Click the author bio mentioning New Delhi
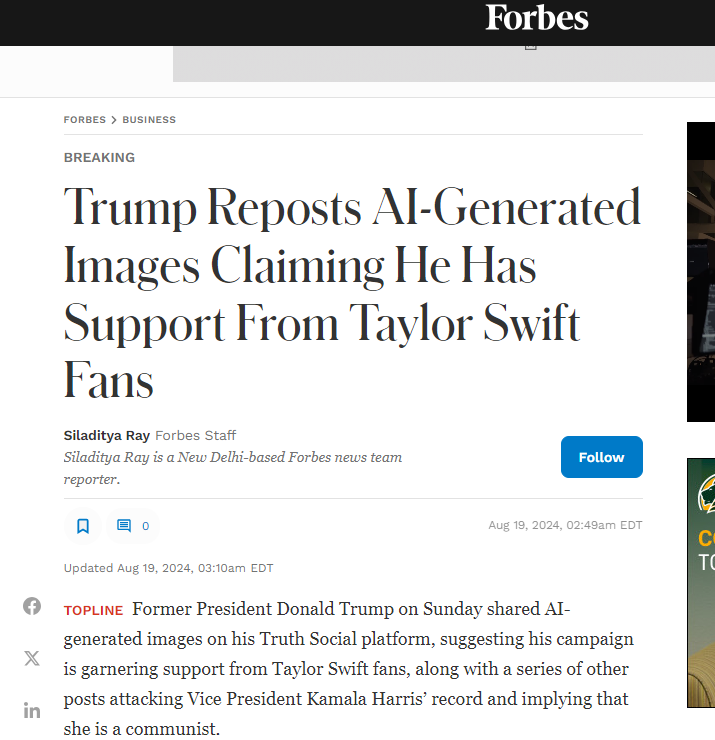The width and height of the screenshot is (715, 740). coord(233,468)
